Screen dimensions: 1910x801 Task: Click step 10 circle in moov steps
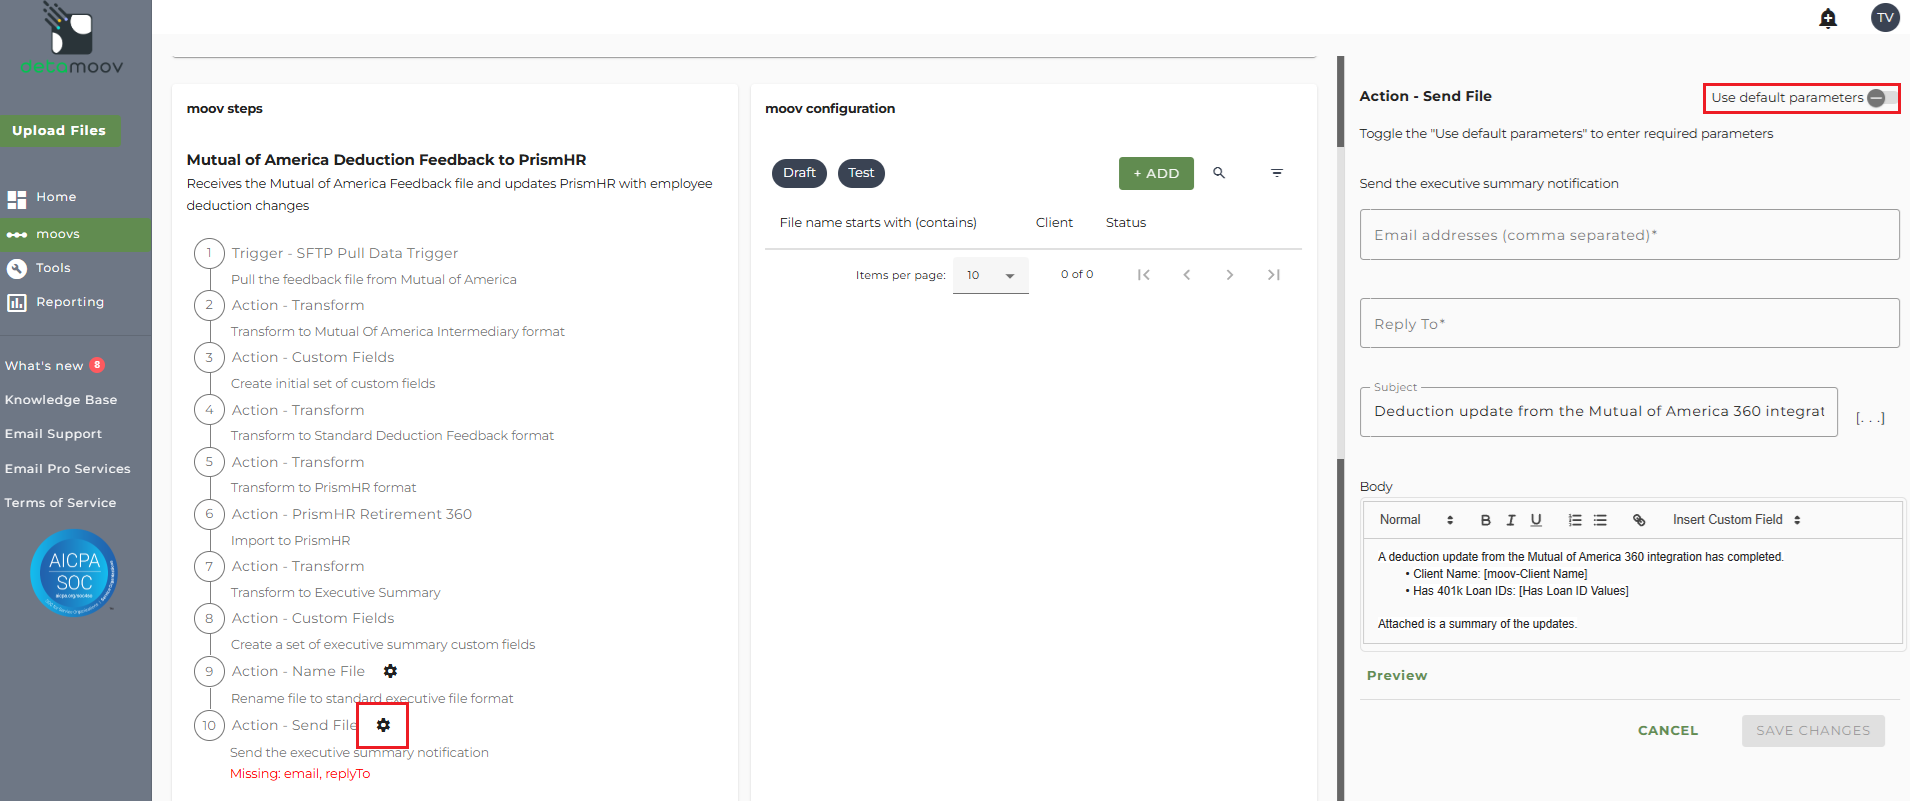pyautogui.click(x=209, y=725)
